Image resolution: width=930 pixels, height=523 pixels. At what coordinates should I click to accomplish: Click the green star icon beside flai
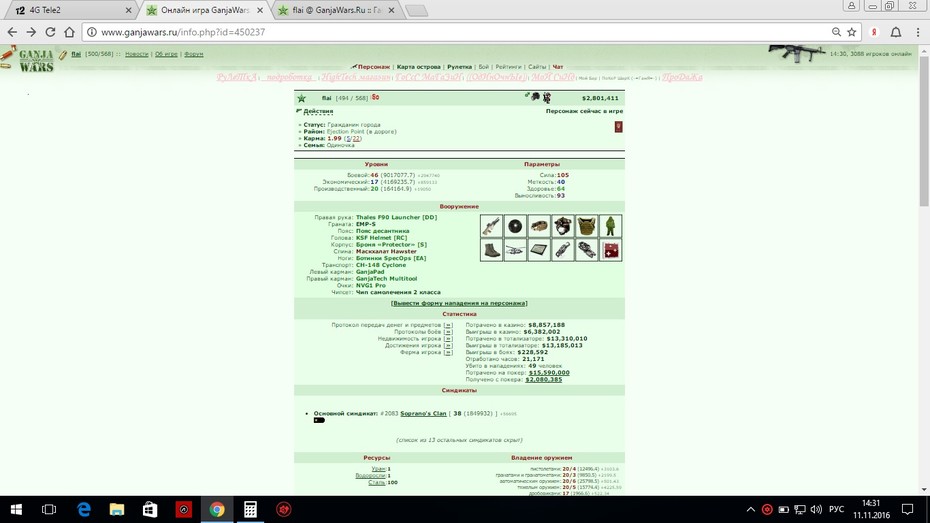(x=301, y=98)
